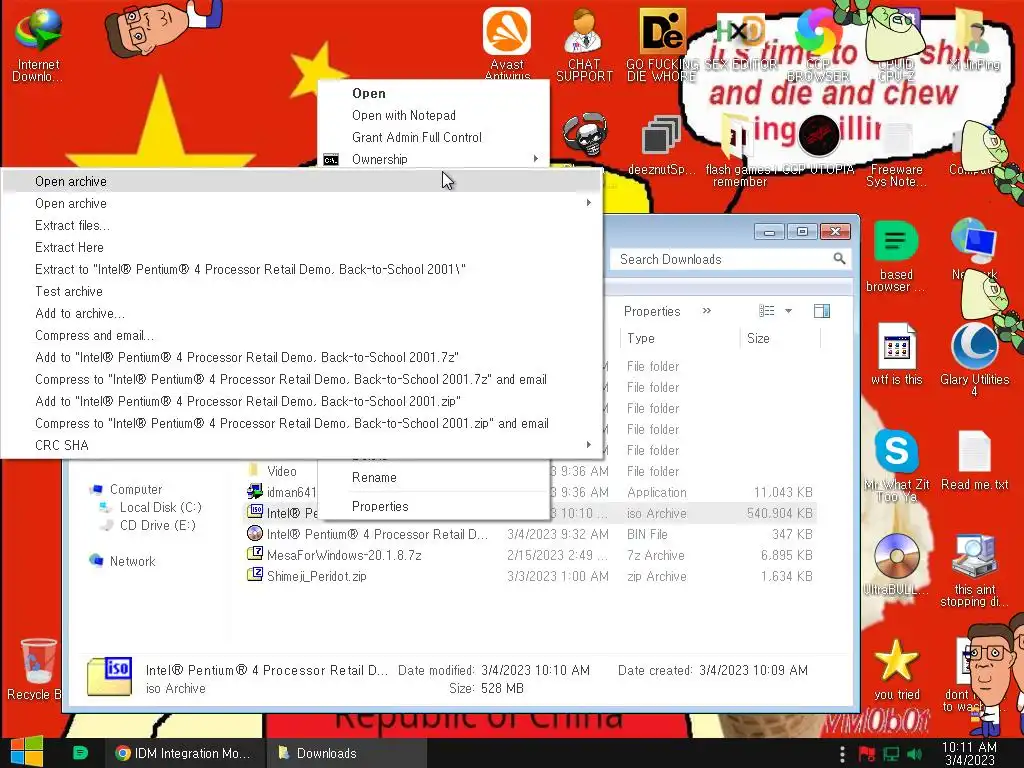1024x768 pixels.
Task: Open the view options dropdown arrow
Action: click(788, 311)
